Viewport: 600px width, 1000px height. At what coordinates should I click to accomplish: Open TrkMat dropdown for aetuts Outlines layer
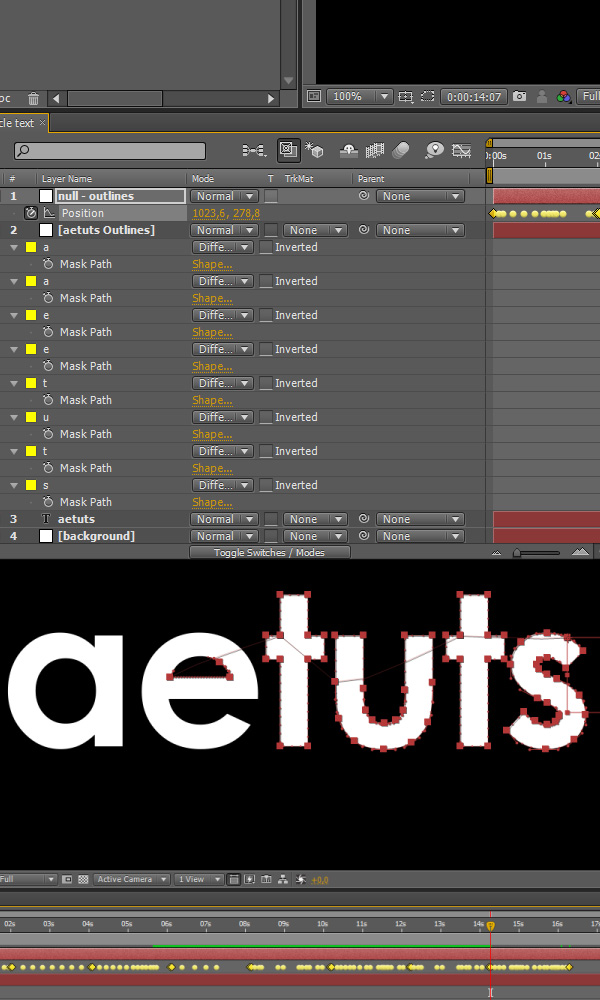pos(315,230)
